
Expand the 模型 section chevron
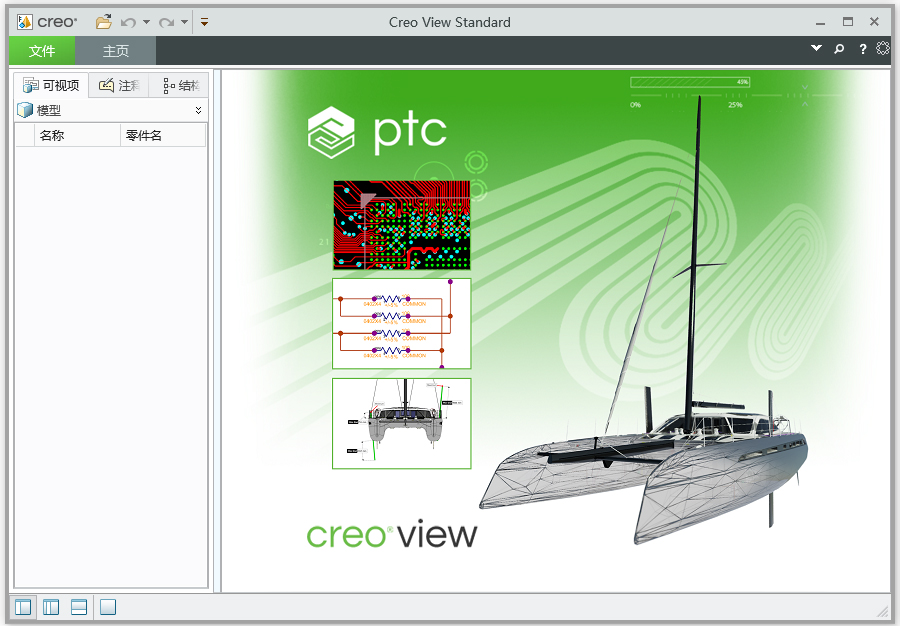(x=199, y=110)
